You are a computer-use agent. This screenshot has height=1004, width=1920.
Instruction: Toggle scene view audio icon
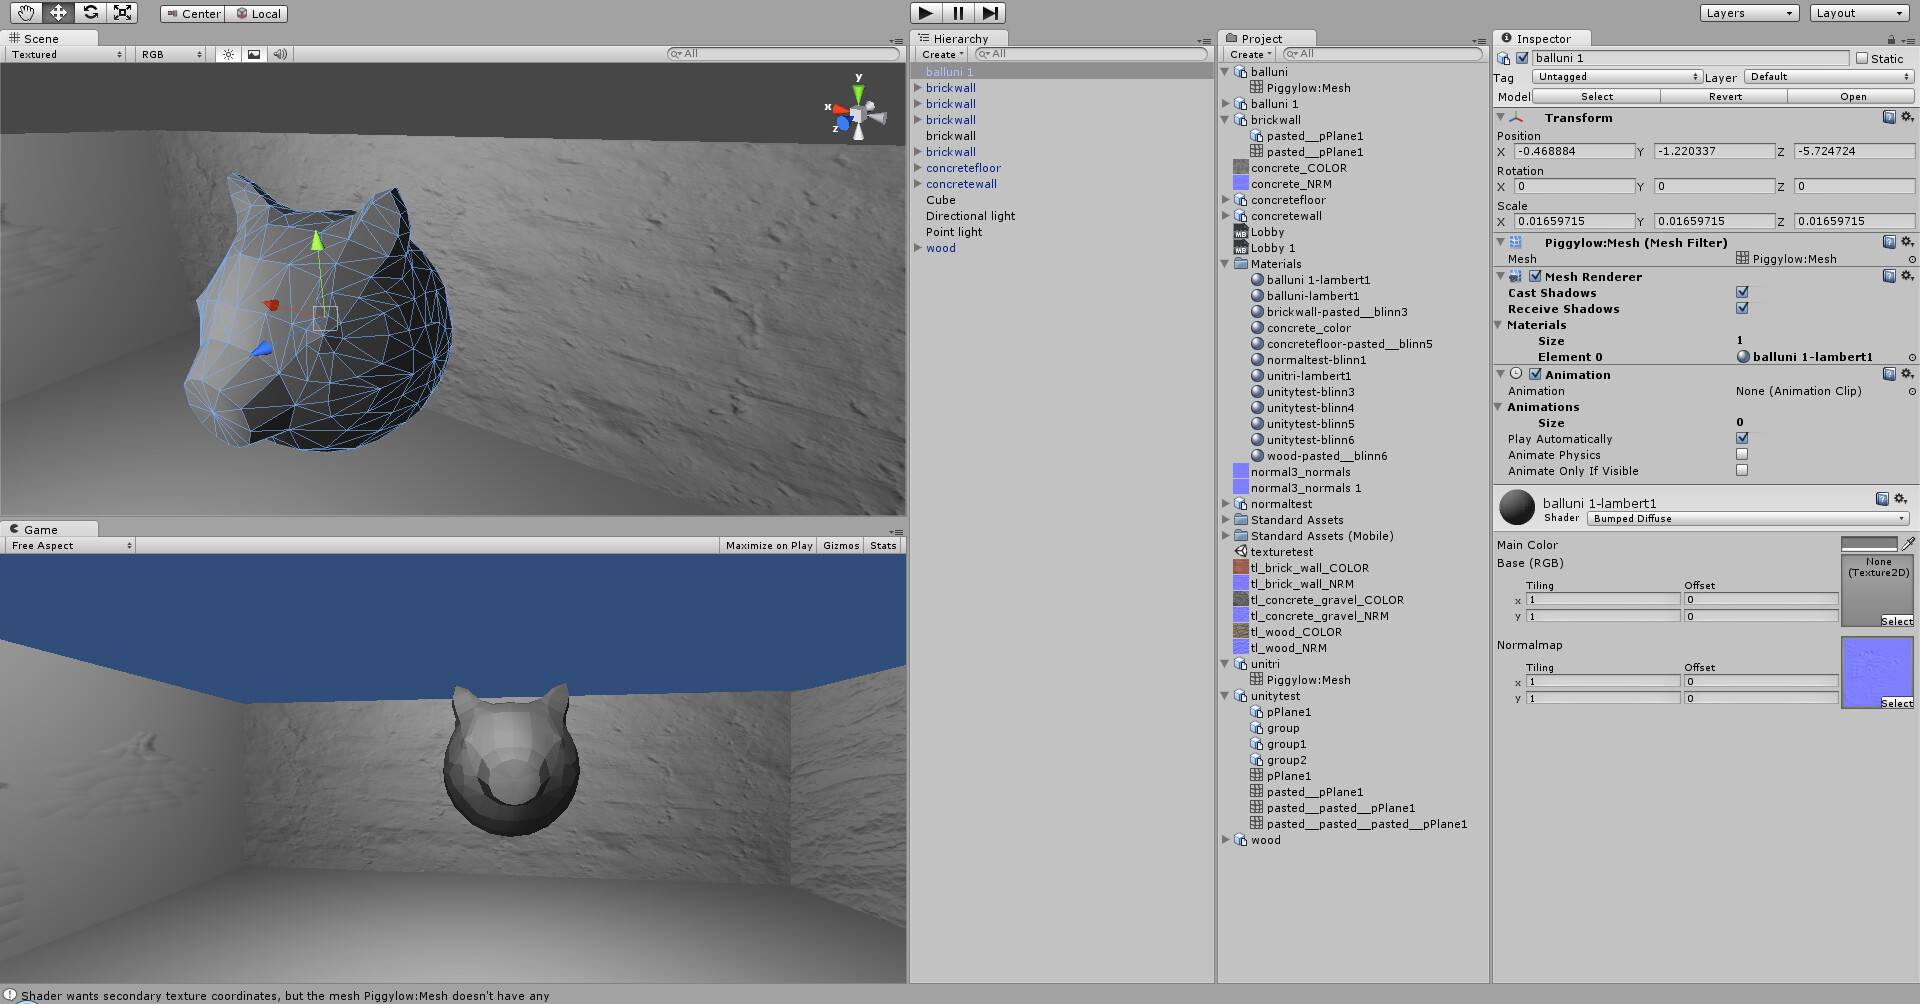tap(280, 54)
